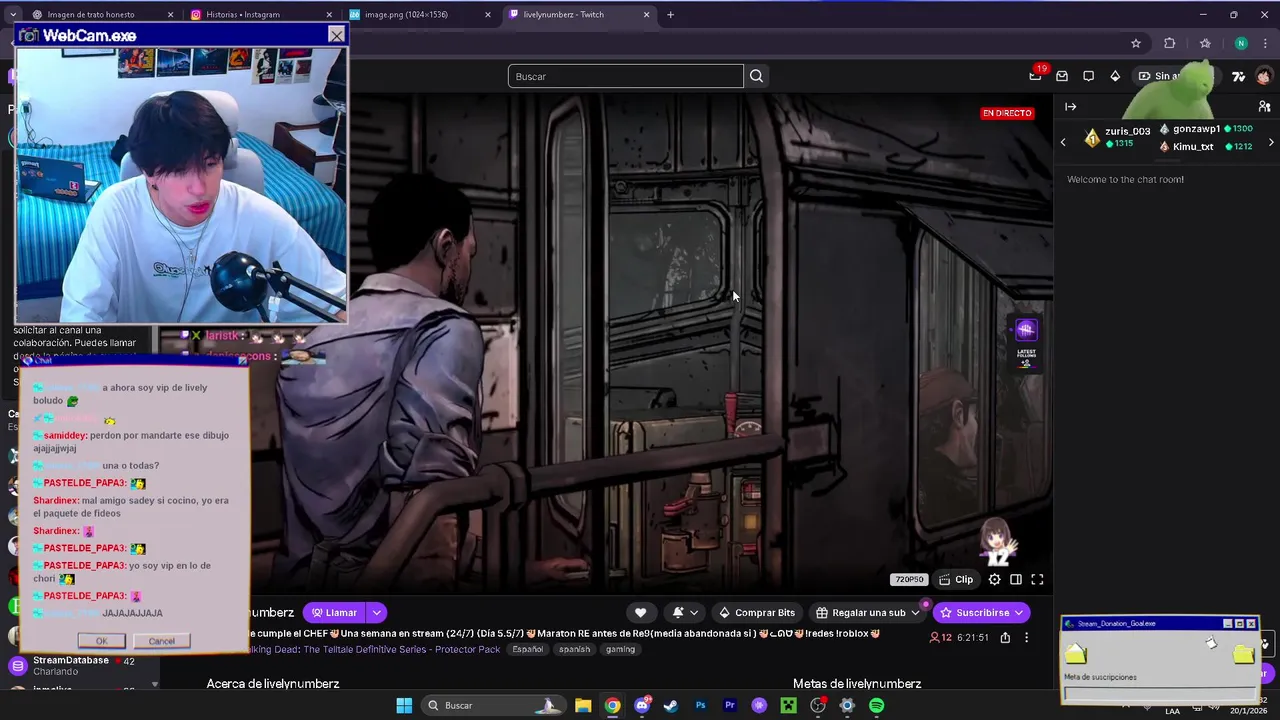Image resolution: width=1280 pixels, height=720 pixels.
Task: Focus the Buscar search field on Twitch
Action: (x=625, y=76)
